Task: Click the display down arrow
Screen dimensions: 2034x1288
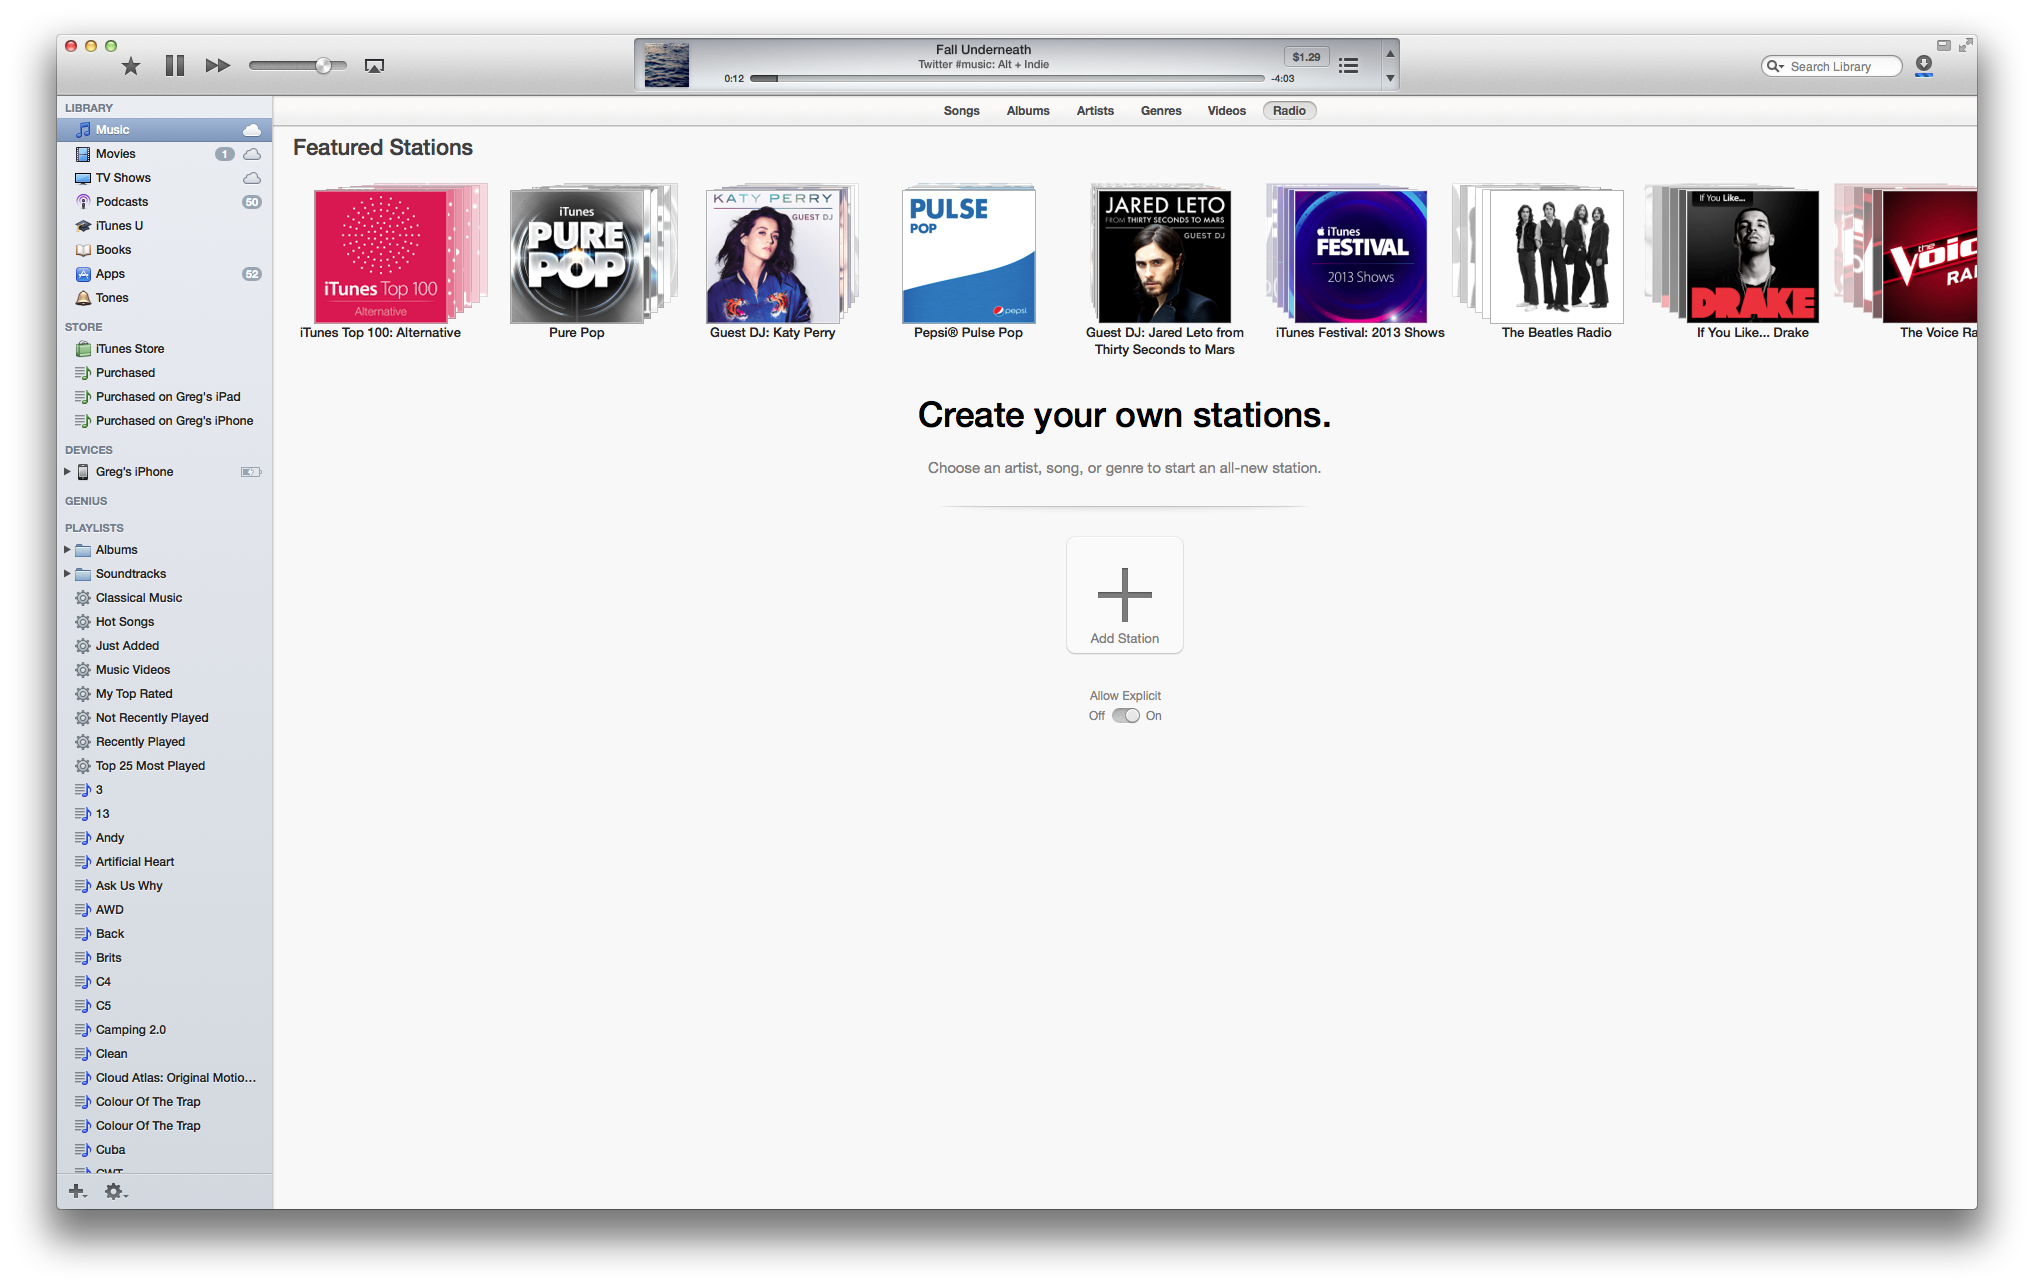Action: click(x=1390, y=78)
